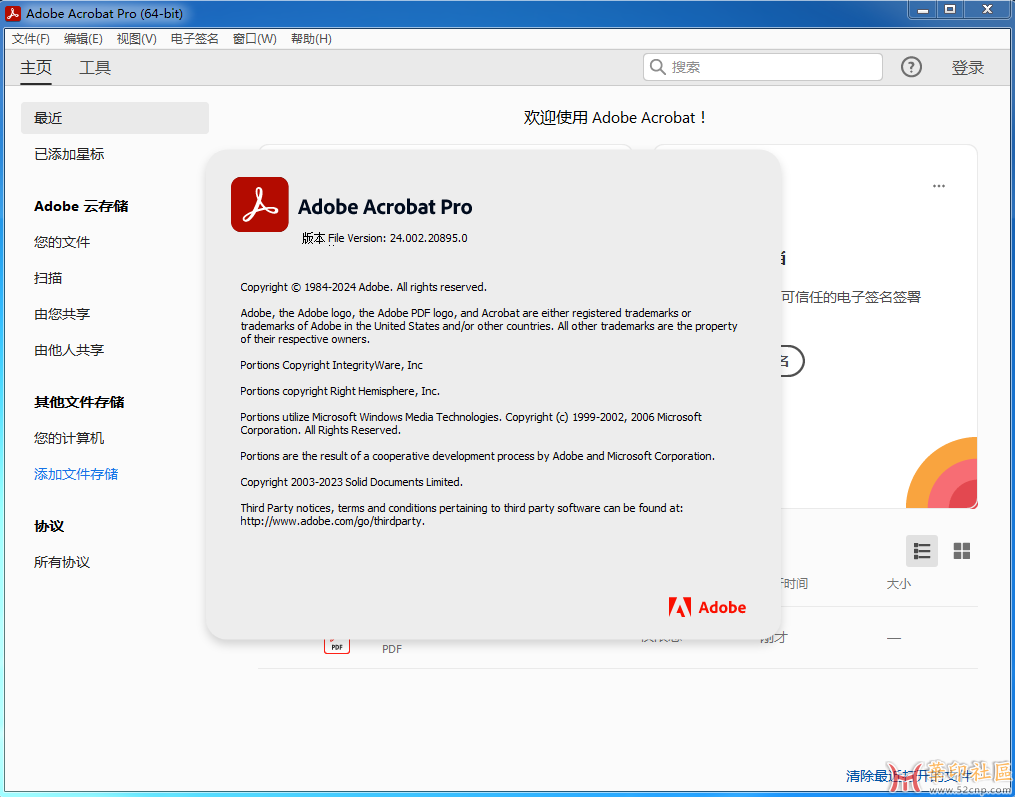Show files under 由您共享
This screenshot has width=1015, height=797.
62,314
